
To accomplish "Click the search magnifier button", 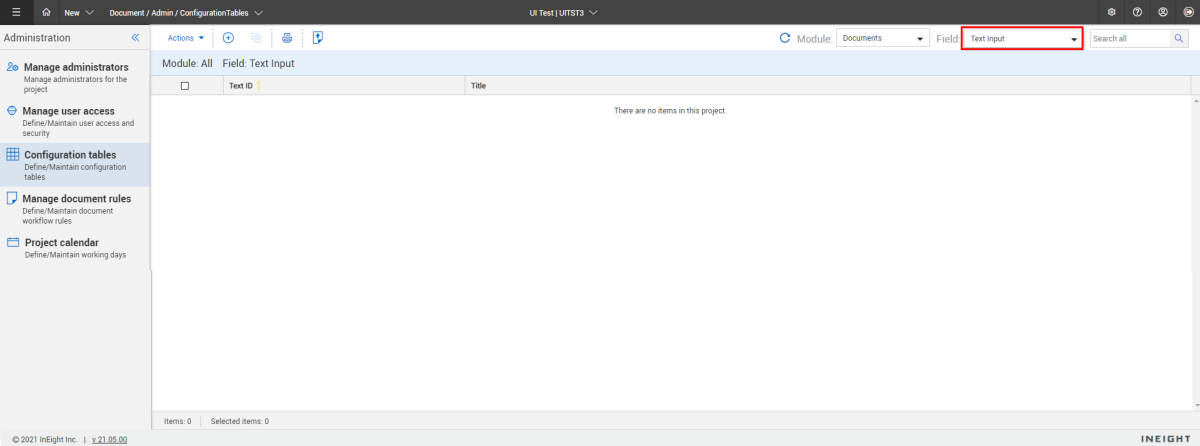I will pyautogui.click(x=1179, y=38).
